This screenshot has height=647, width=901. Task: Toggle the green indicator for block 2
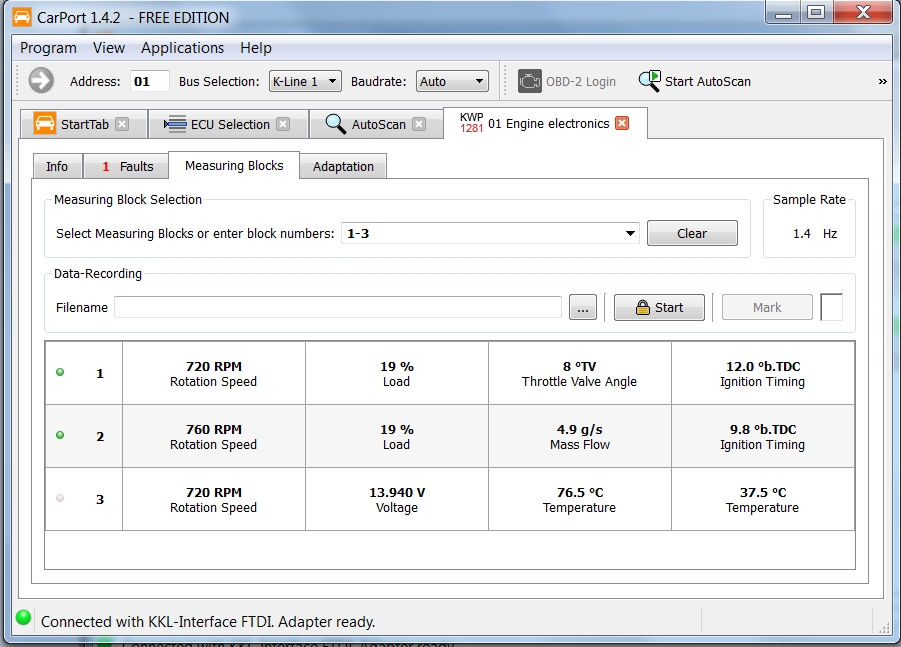tap(60, 436)
